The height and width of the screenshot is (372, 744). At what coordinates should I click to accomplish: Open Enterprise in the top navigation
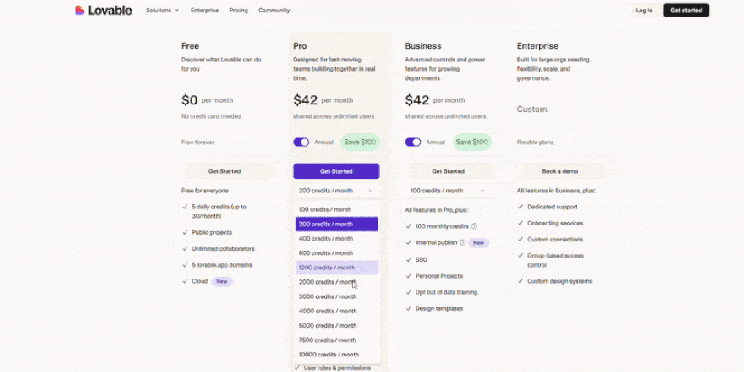[x=205, y=10]
